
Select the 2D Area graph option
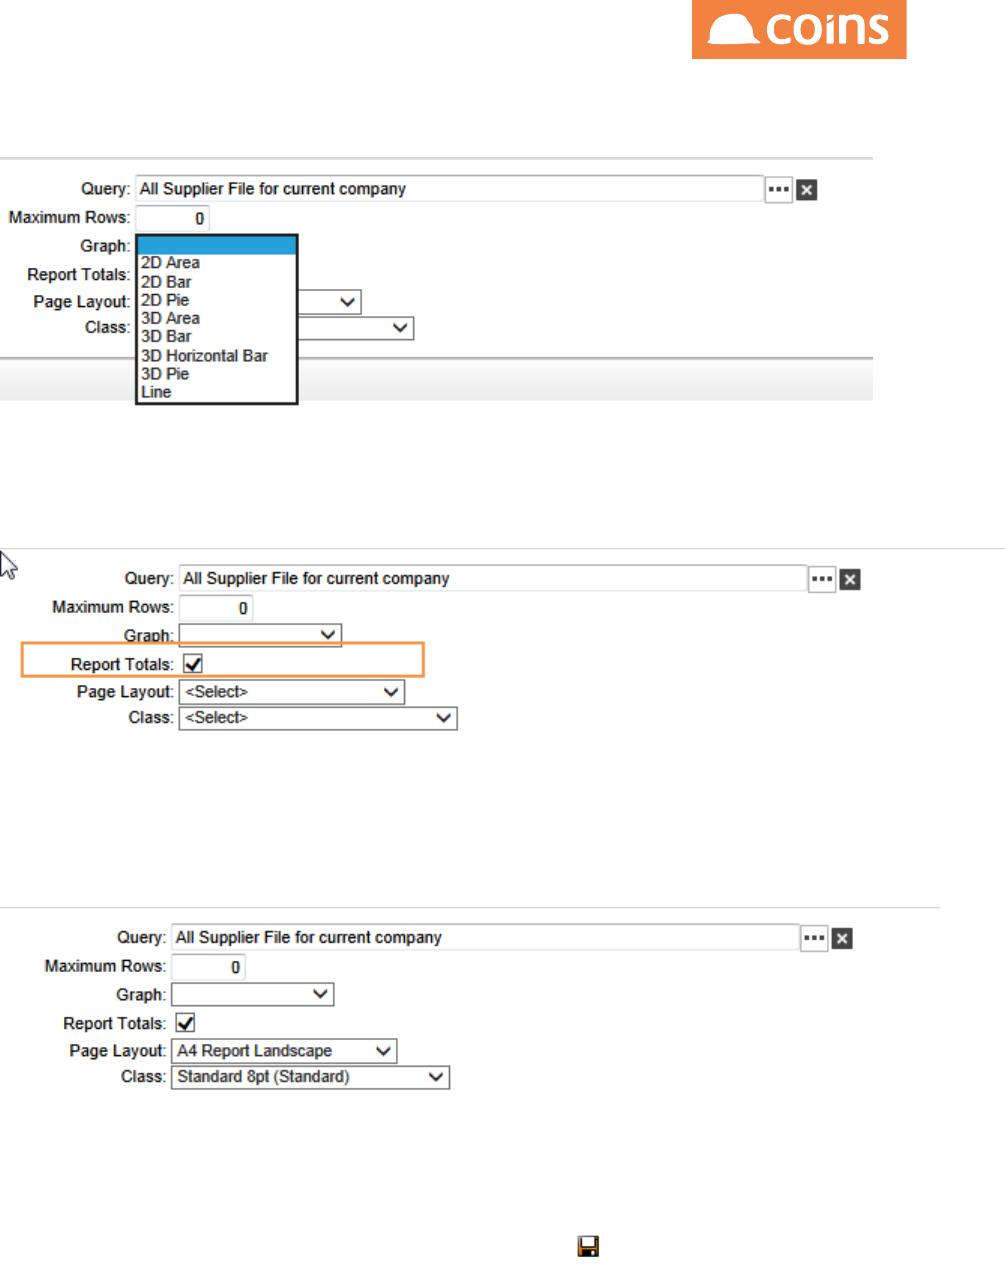pyautogui.click(x=170, y=263)
